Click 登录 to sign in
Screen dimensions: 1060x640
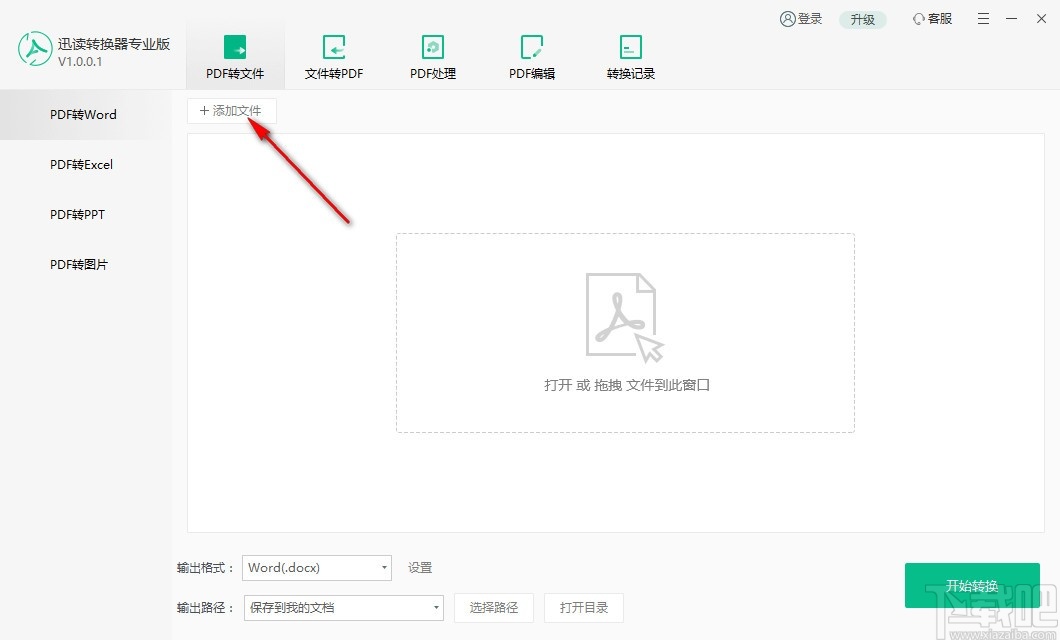[x=801, y=18]
